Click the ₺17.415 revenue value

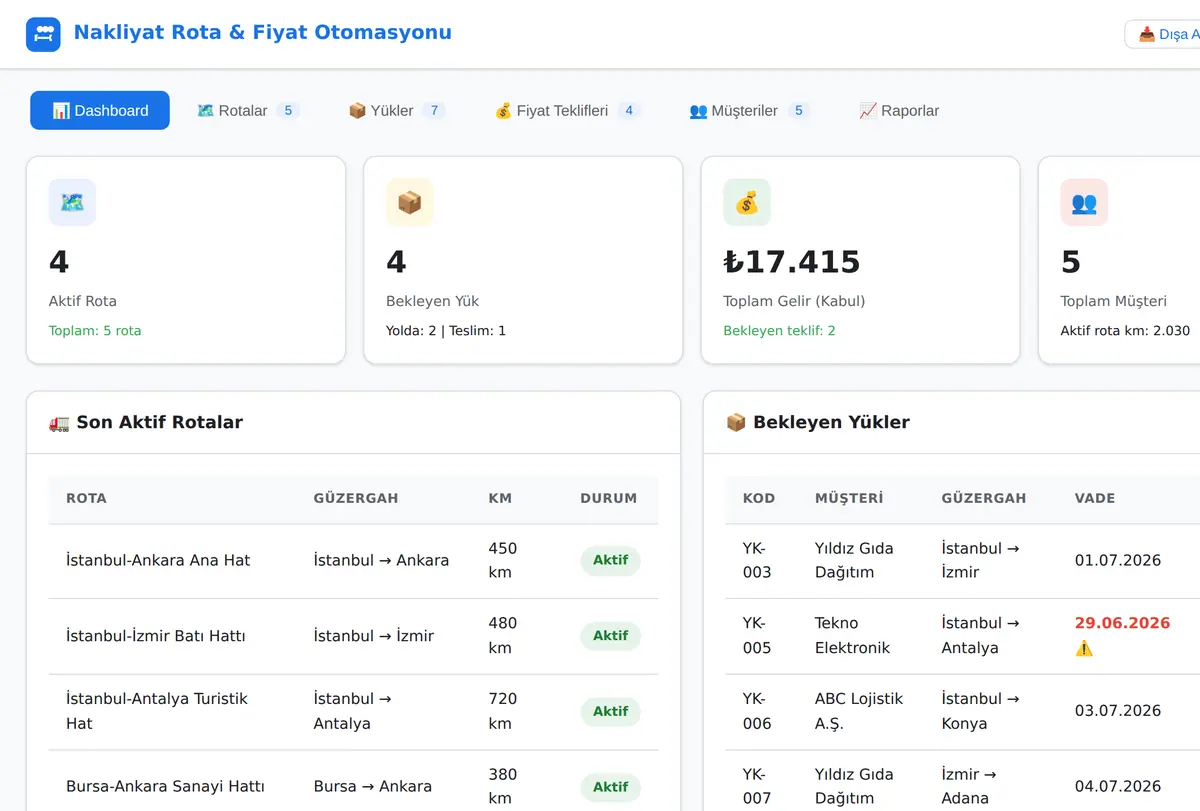[x=792, y=262]
